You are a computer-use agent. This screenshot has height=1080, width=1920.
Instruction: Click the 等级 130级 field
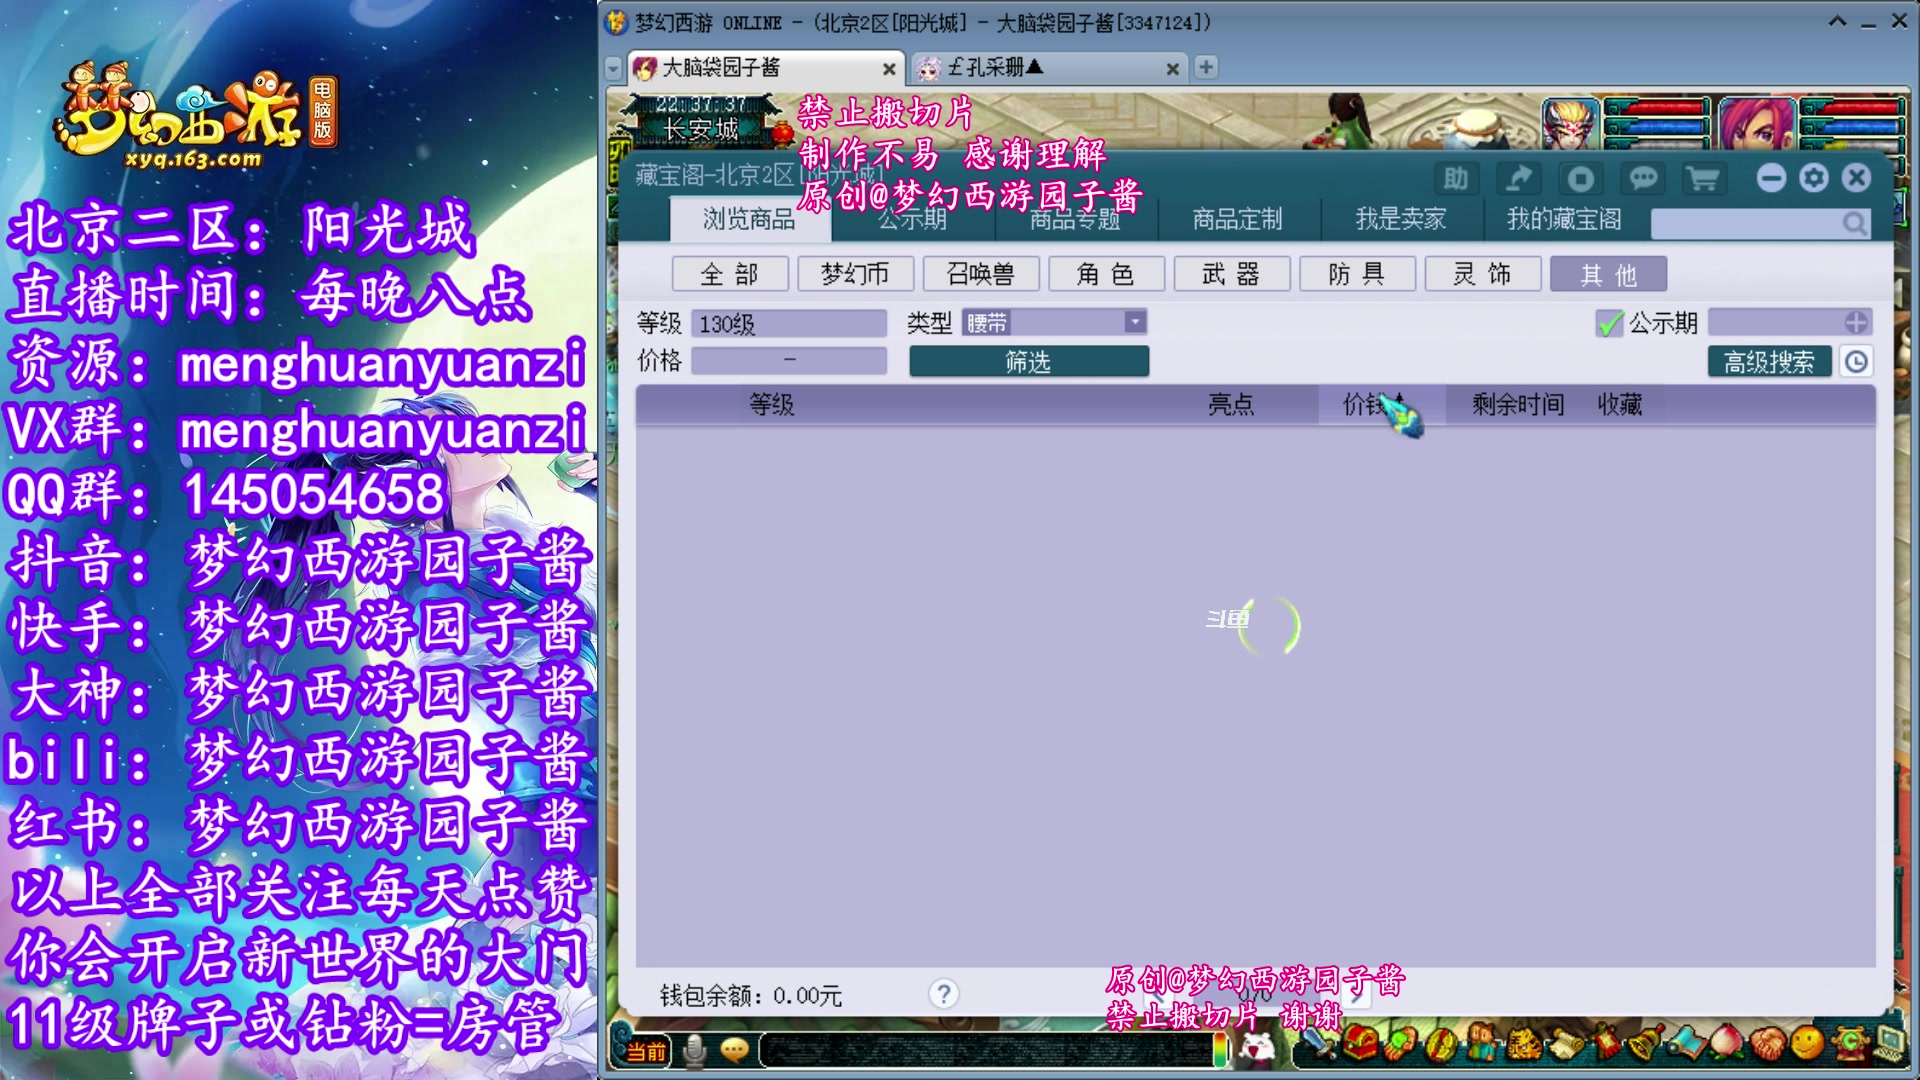(789, 323)
